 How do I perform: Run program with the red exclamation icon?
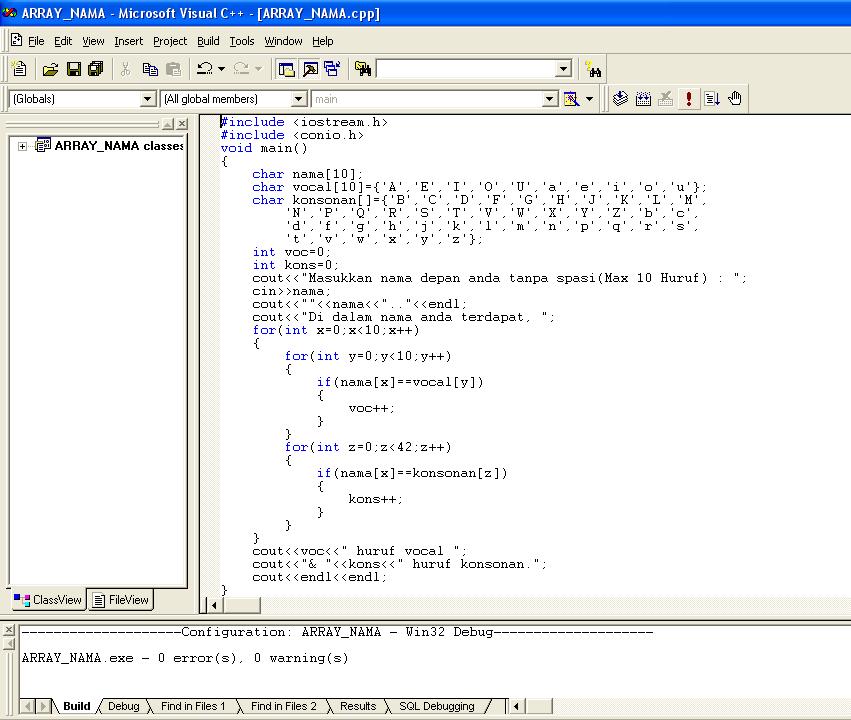coord(689,99)
